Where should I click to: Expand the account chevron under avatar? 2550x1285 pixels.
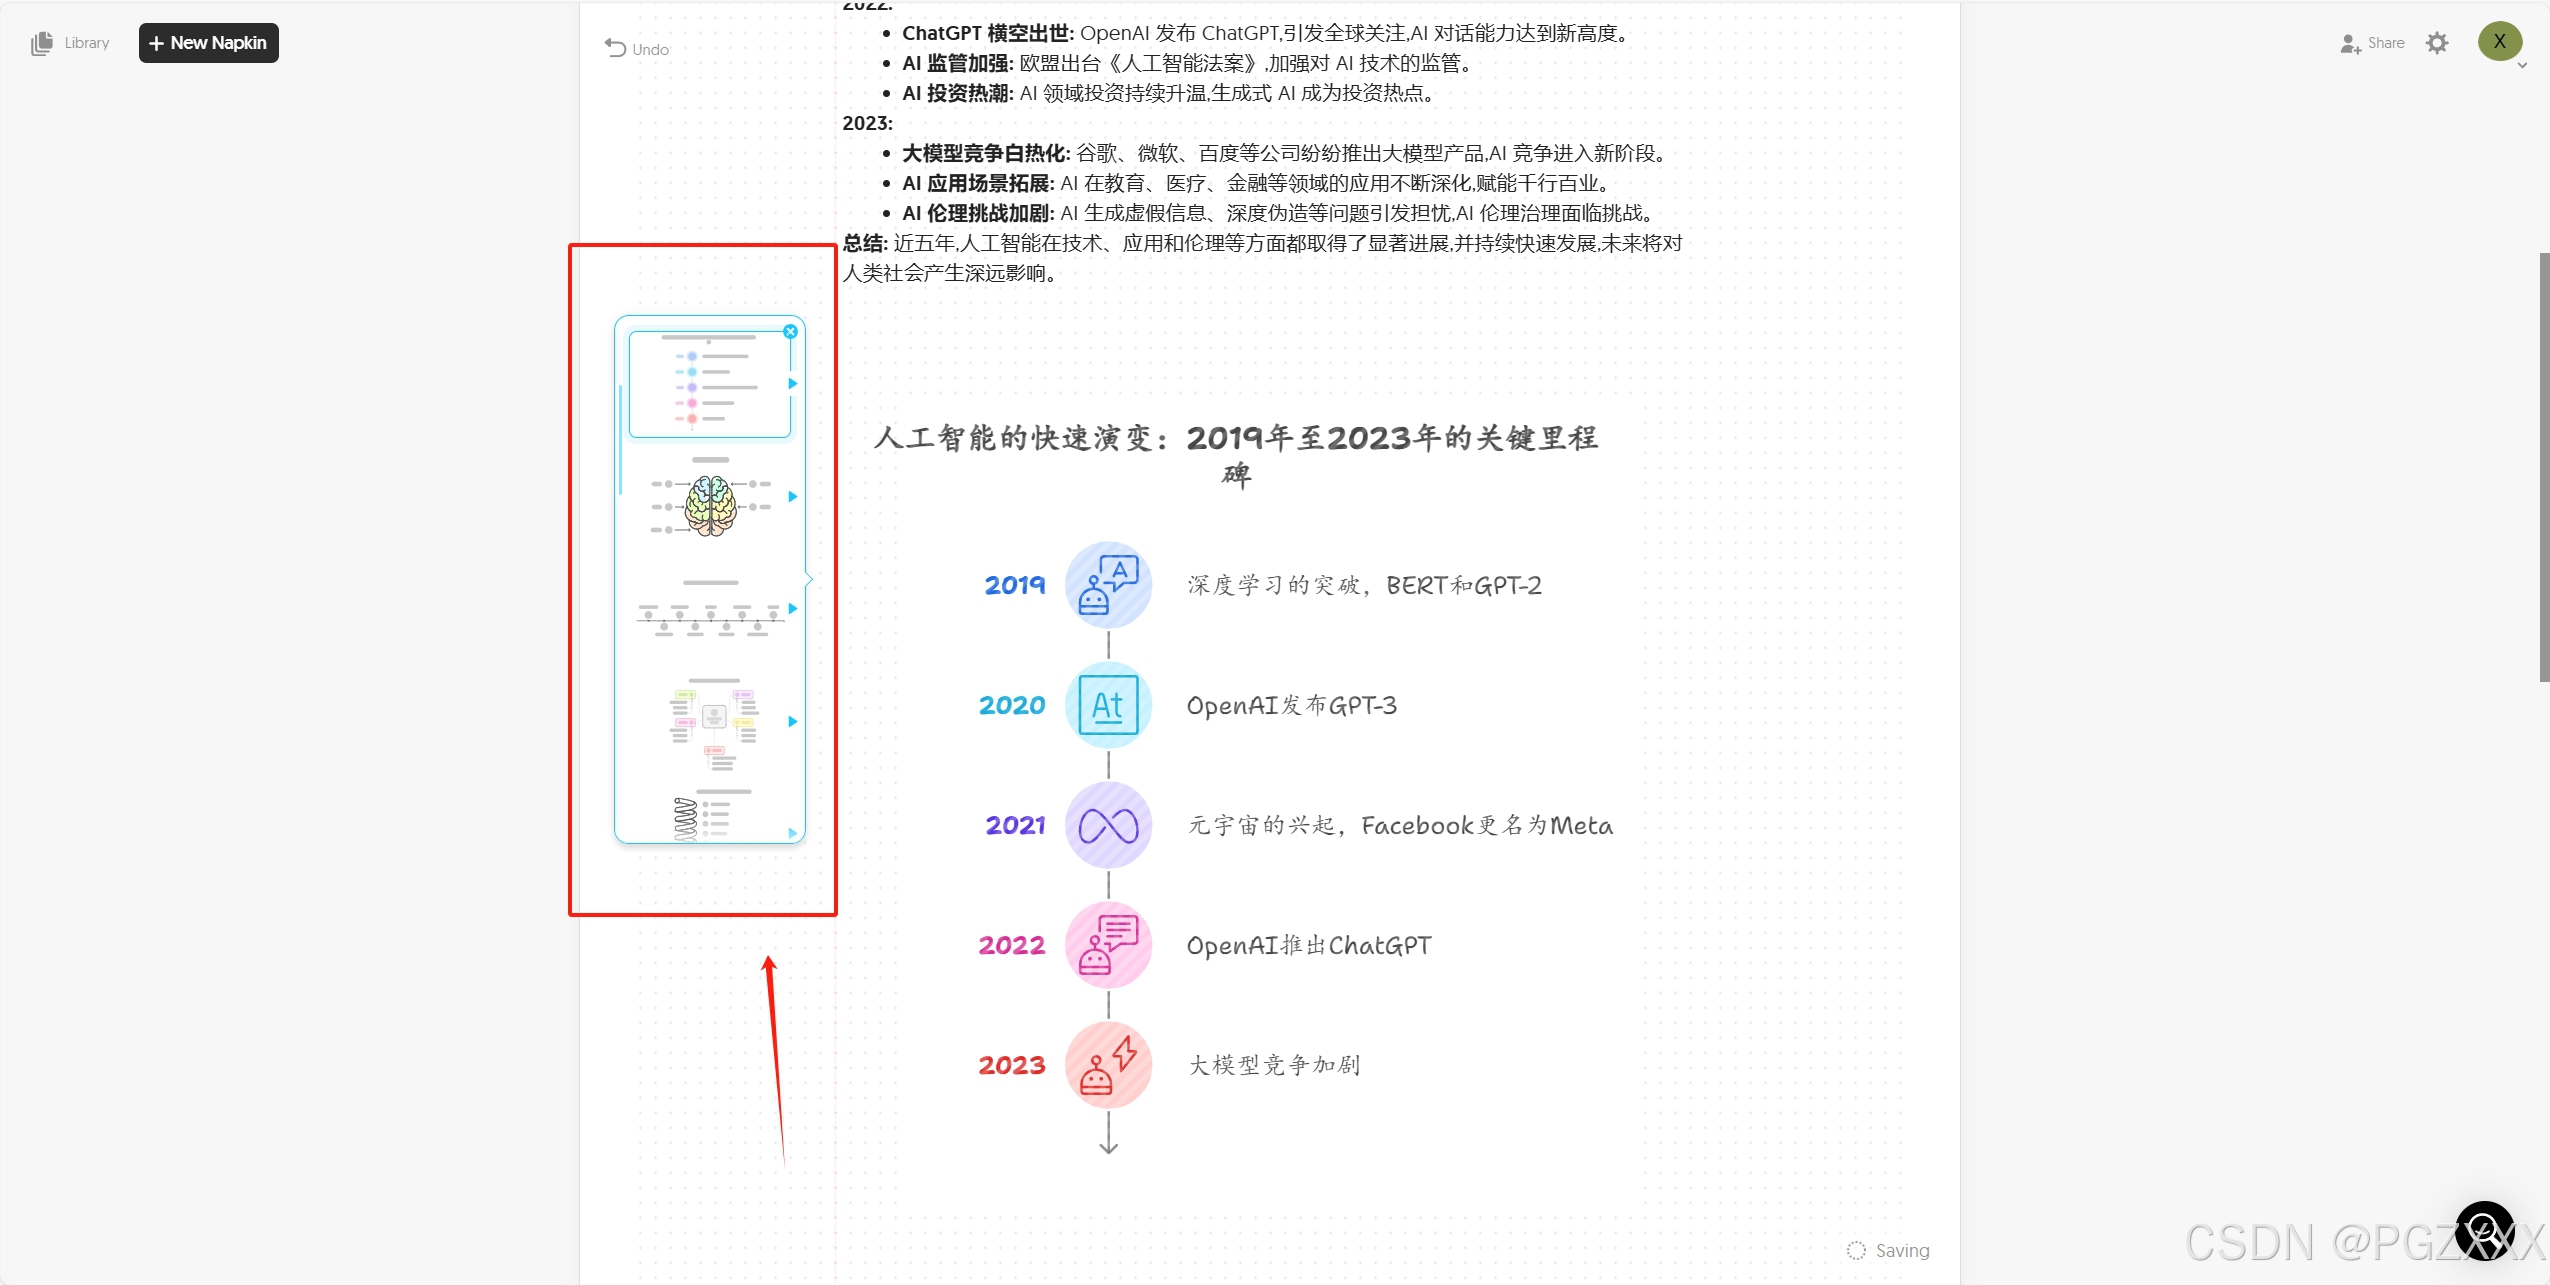click(x=2522, y=66)
